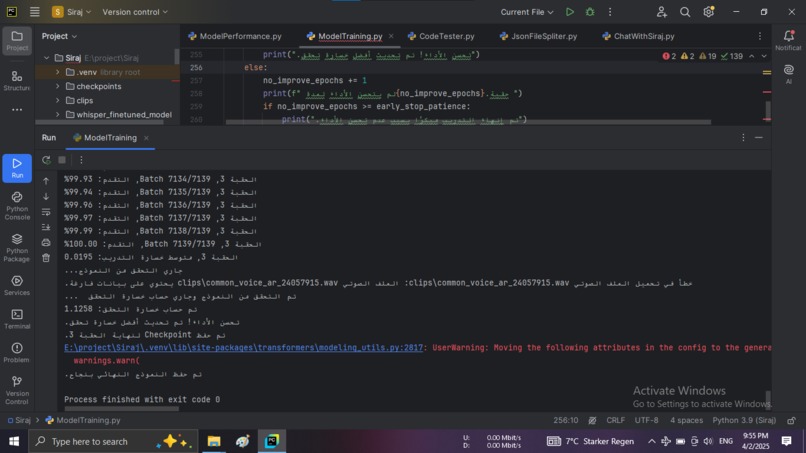Open the modeling_utils.py:2817 link
806x453 pixels.
coord(243,348)
